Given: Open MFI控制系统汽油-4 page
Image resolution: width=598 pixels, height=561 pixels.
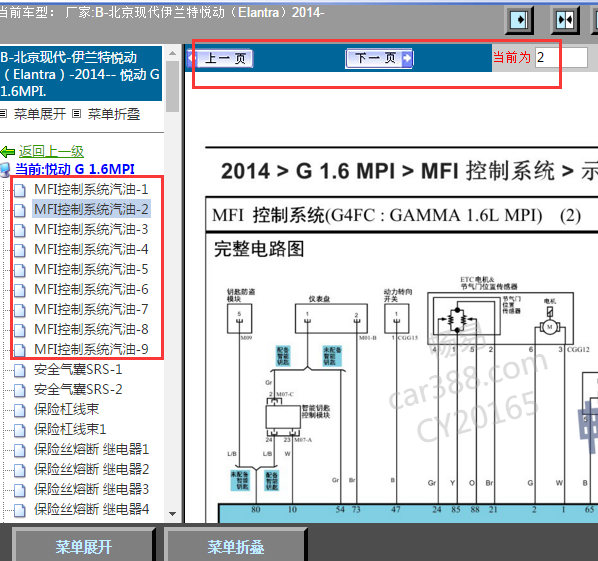Looking at the screenshot, I should click(x=91, y=249).
